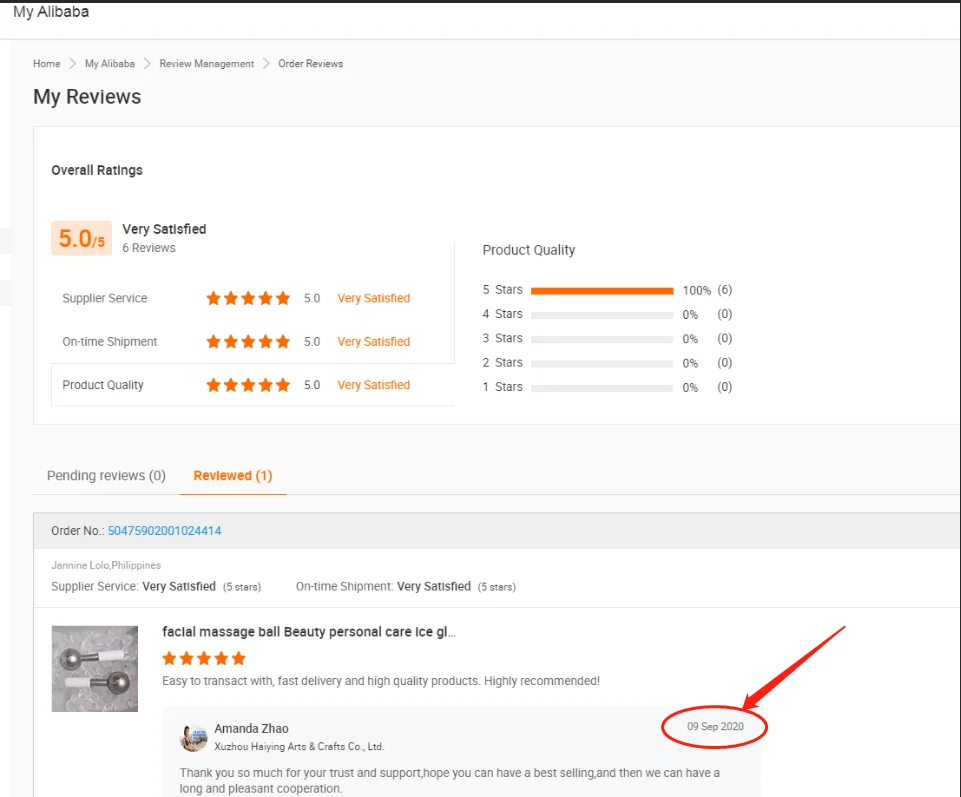Viewport: 961px width, 797px height.
Task: Open My Alibaba breadcrumb link
Action: coord(110,64)
